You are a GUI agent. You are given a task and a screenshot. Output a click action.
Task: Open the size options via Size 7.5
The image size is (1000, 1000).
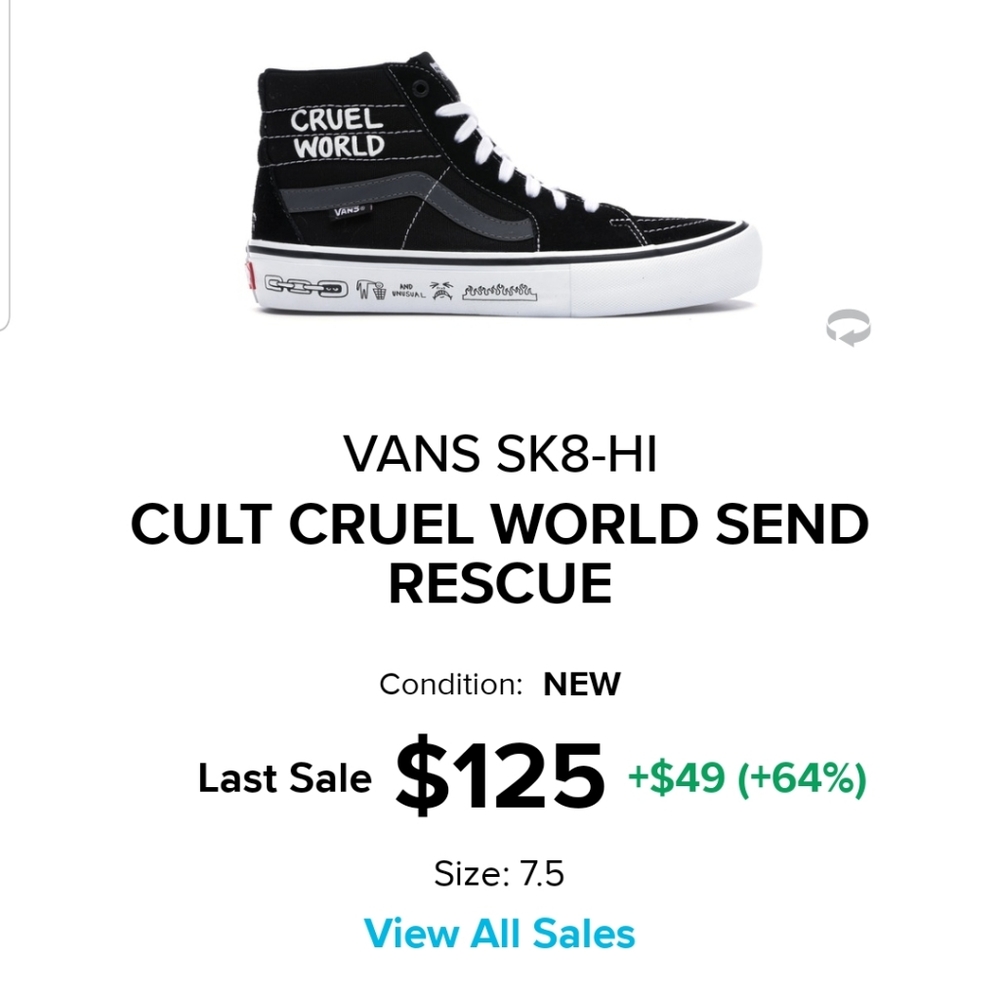coord(500,872)
